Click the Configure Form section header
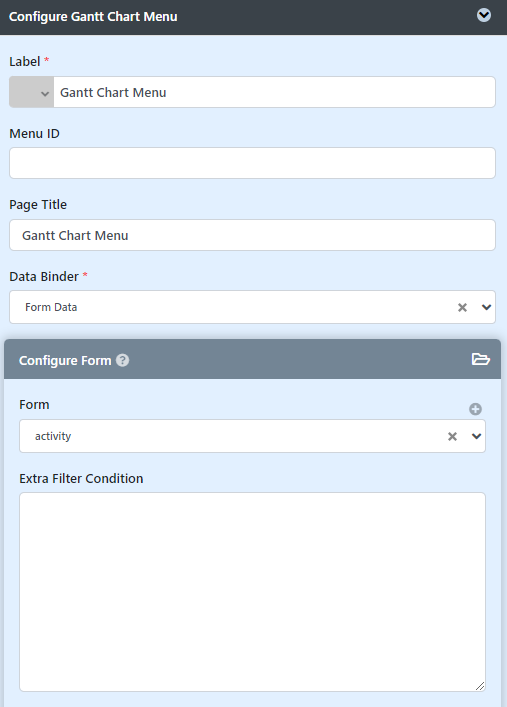The height and width of the screenshot is (707, 507). point(252,359)
